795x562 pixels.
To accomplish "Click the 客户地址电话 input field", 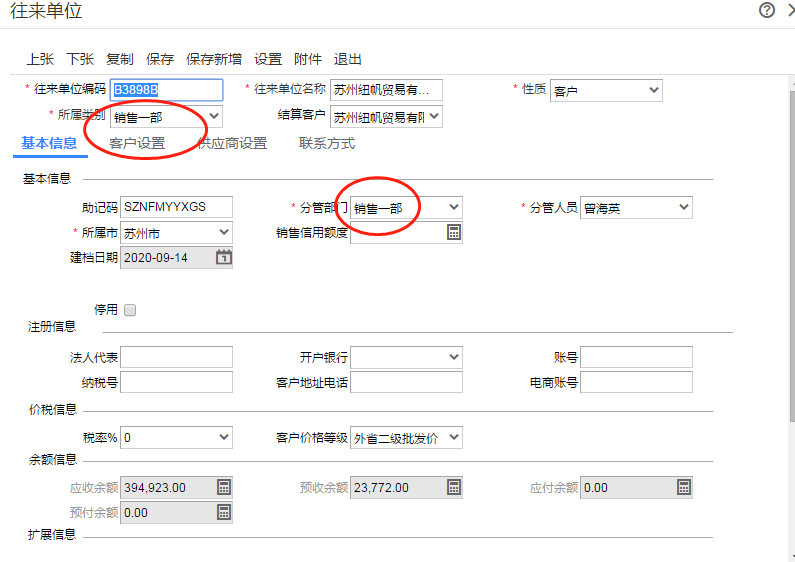I will point(406,382).
